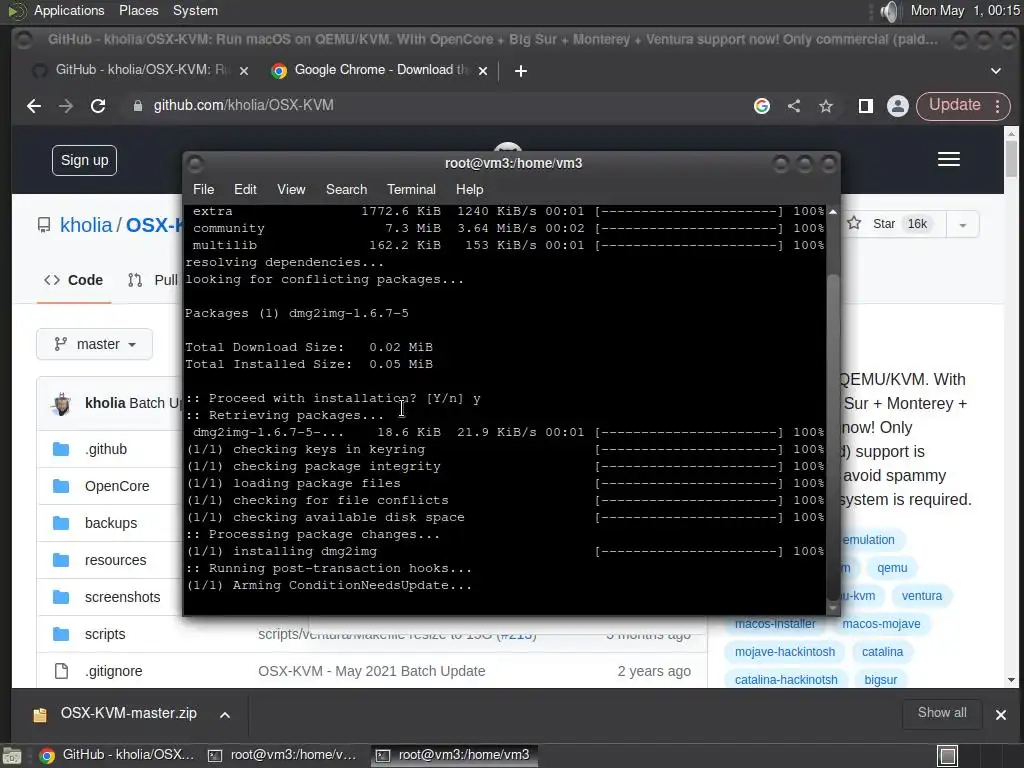
Task: Open tab search chevron in Chrome
Action: point(995,71)
